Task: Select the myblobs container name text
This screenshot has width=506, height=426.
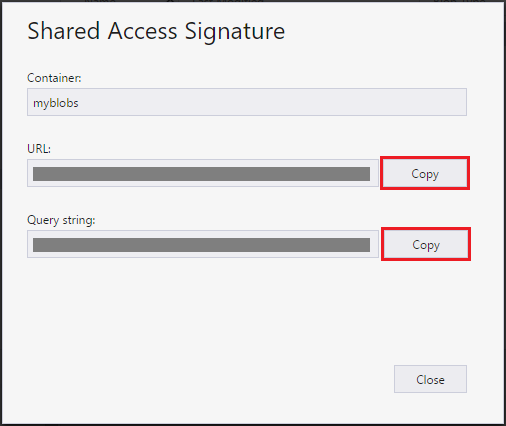Action: click(56, 103)
